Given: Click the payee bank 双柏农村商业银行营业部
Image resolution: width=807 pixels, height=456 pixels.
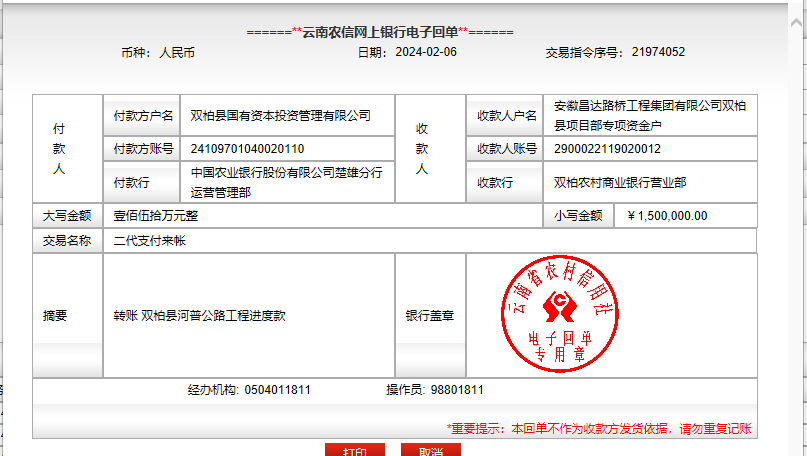Looking at the screenshot, I should pyautogui.click(x=619, y=182).
